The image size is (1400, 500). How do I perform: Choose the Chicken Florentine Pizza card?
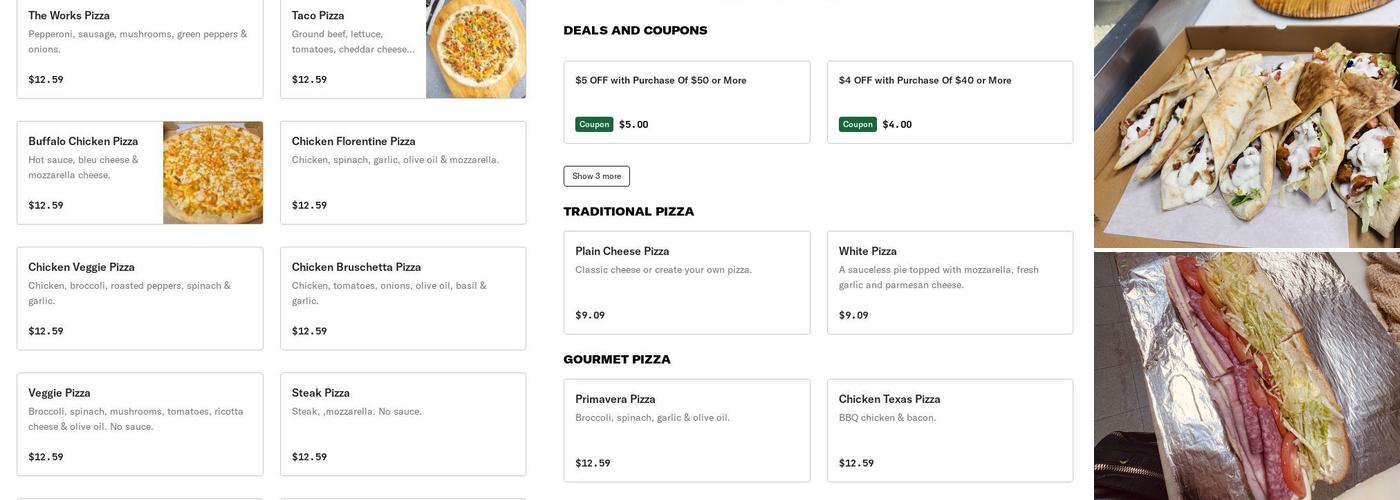[x=403, y=173]
